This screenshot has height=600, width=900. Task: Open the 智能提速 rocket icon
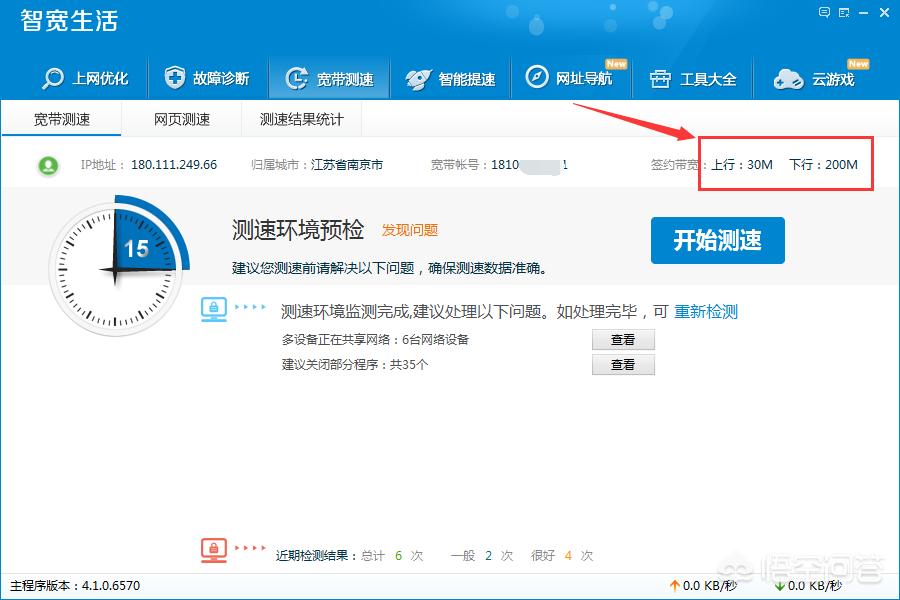pos(418,79)
